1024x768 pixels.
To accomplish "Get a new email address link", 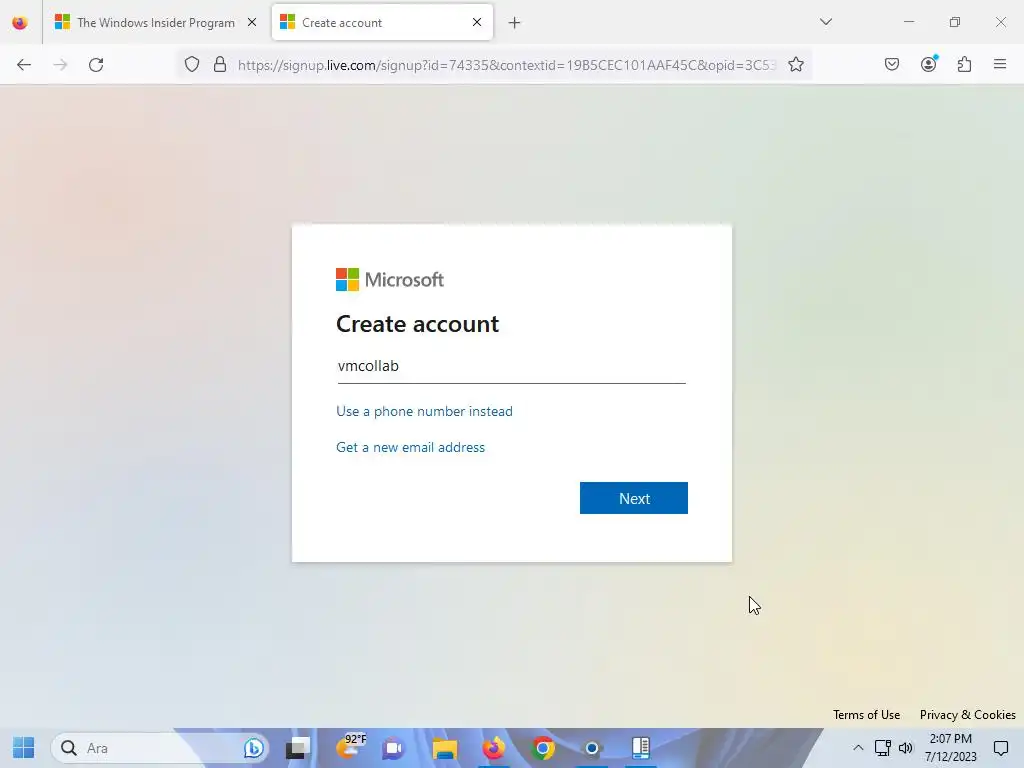I will point(410,447).
